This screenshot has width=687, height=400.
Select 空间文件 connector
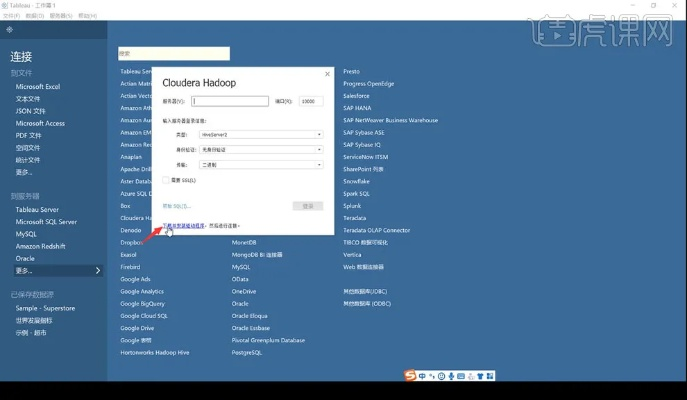point(28,148)
